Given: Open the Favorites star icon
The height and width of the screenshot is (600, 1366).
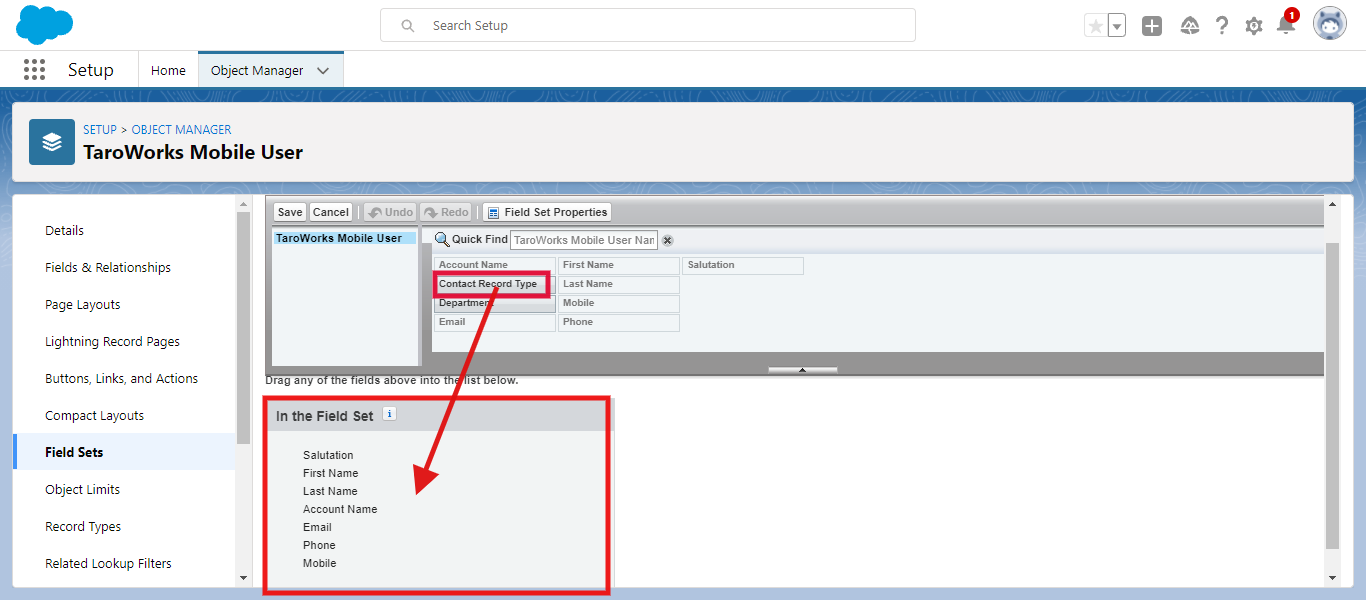Looking at the screenshot, I should [x=1096, y=26].
